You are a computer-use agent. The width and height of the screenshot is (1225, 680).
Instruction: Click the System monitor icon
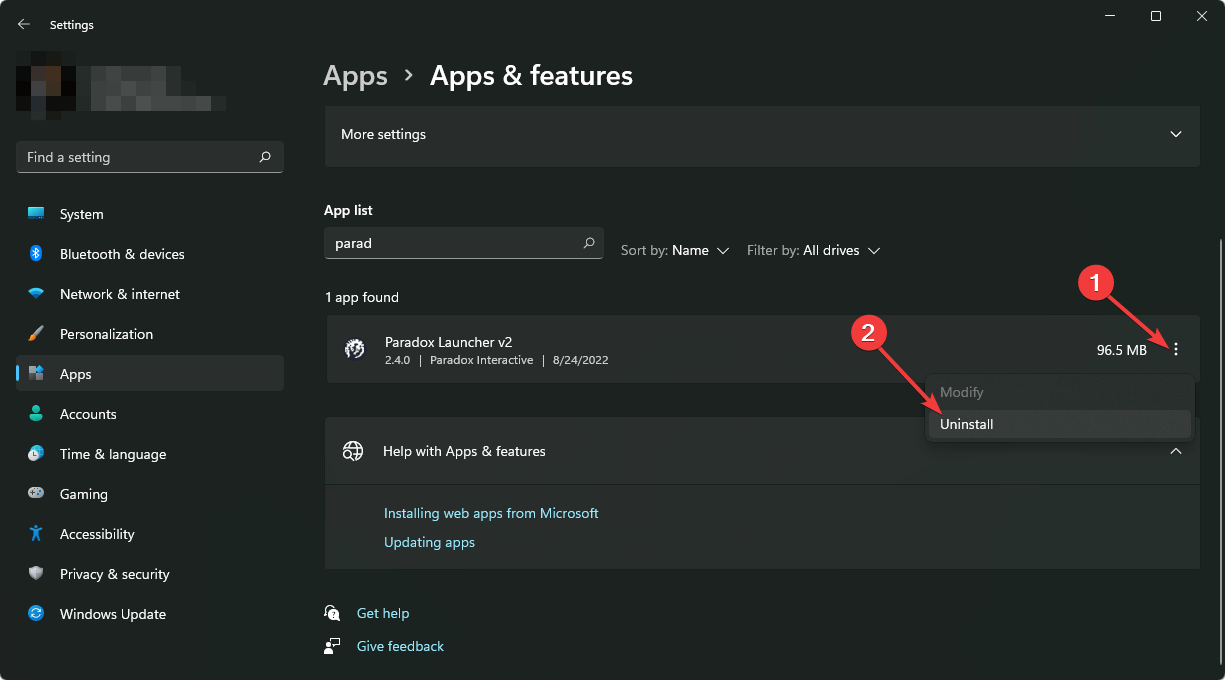point(36,214)
